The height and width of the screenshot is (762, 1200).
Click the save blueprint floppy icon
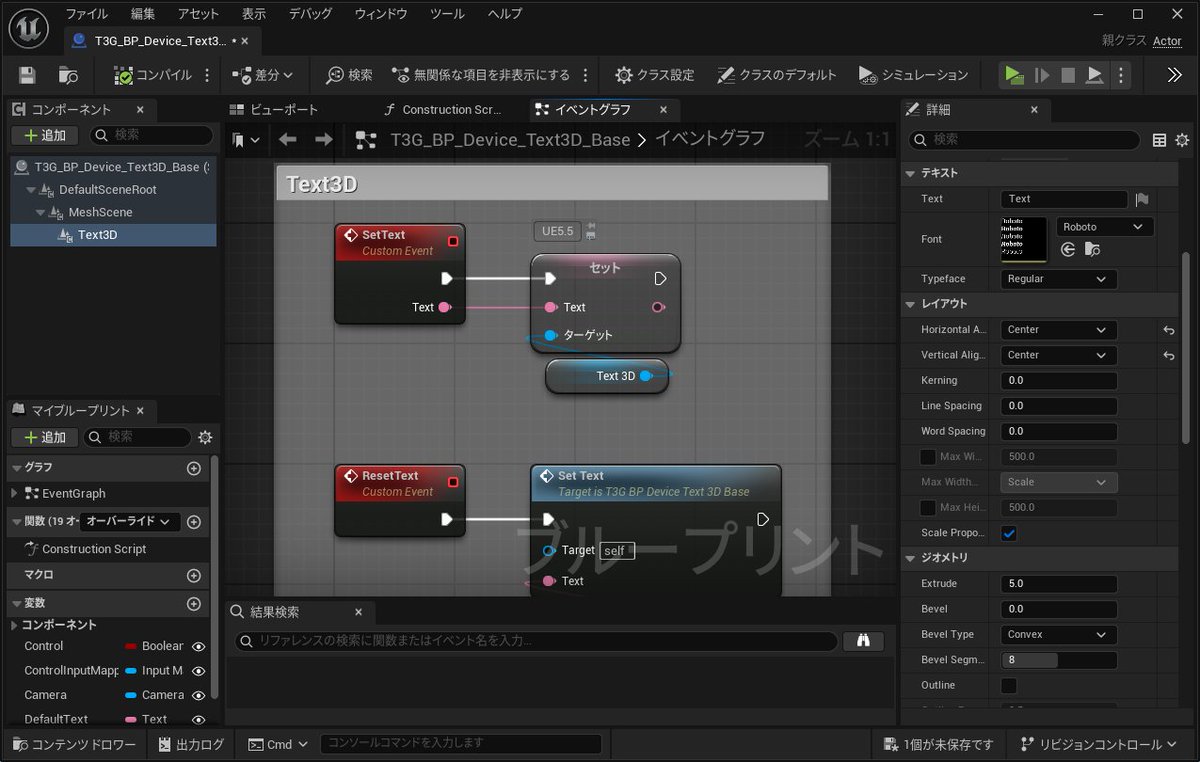[x=27, y=75]
